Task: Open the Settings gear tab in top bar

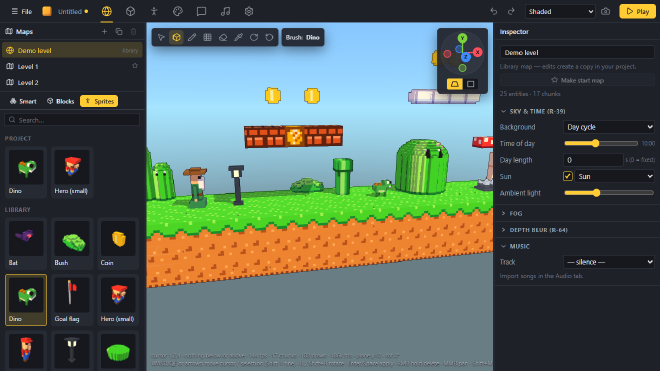Action: (x=249, y=11)
